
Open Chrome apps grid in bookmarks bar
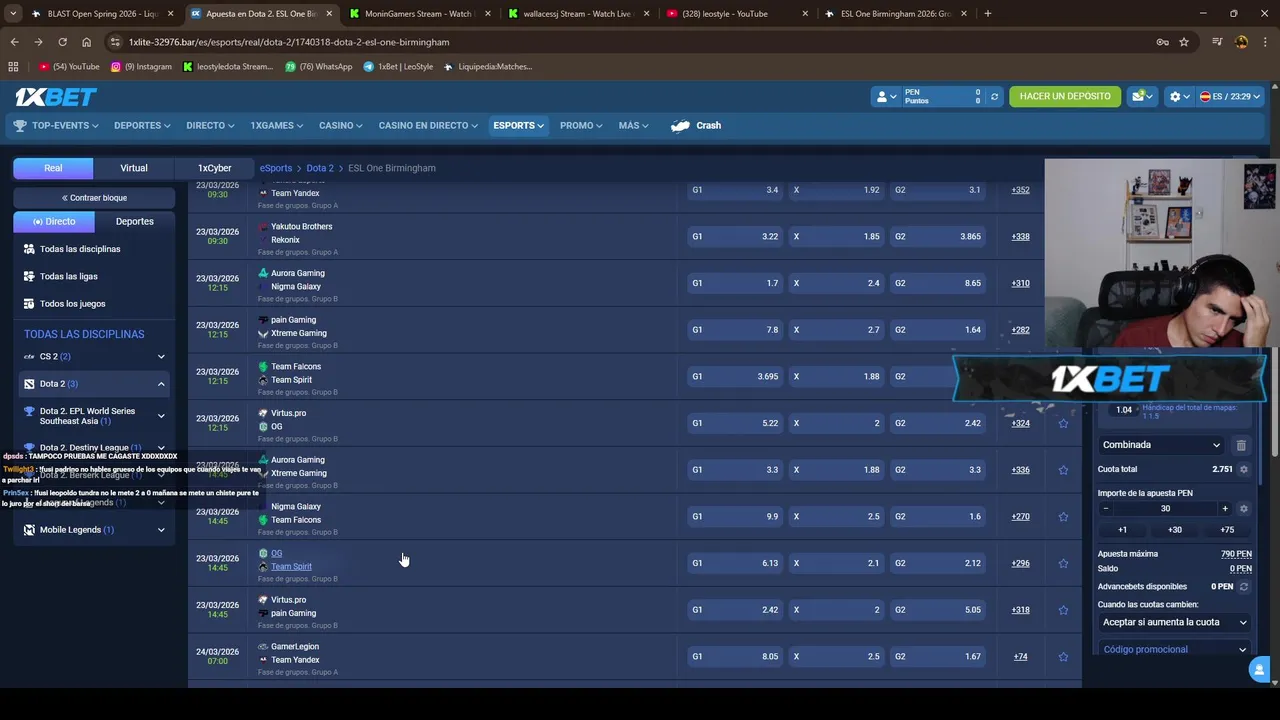pos(13,67)
